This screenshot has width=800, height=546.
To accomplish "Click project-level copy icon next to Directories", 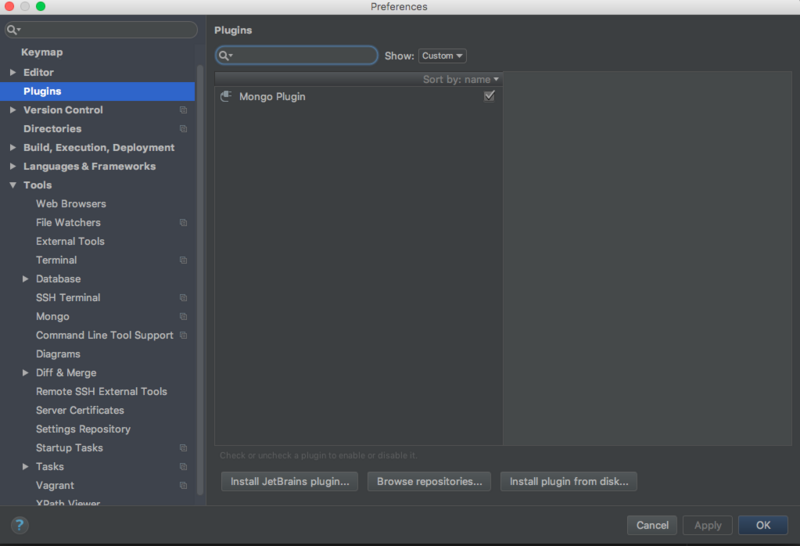I will click(x=183, y=129).
